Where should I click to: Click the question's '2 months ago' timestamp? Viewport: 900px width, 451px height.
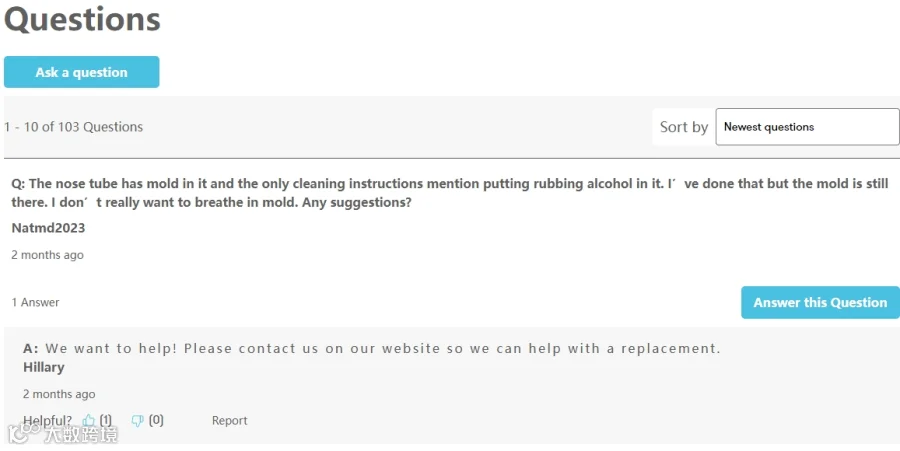point(47,255)
